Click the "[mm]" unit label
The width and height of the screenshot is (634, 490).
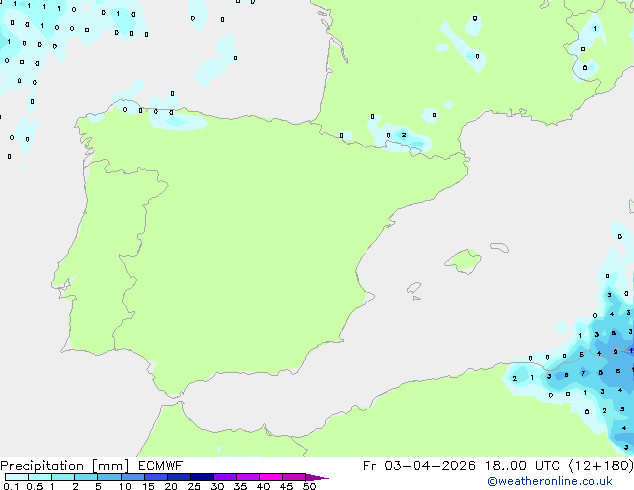(x=110, y=466)
